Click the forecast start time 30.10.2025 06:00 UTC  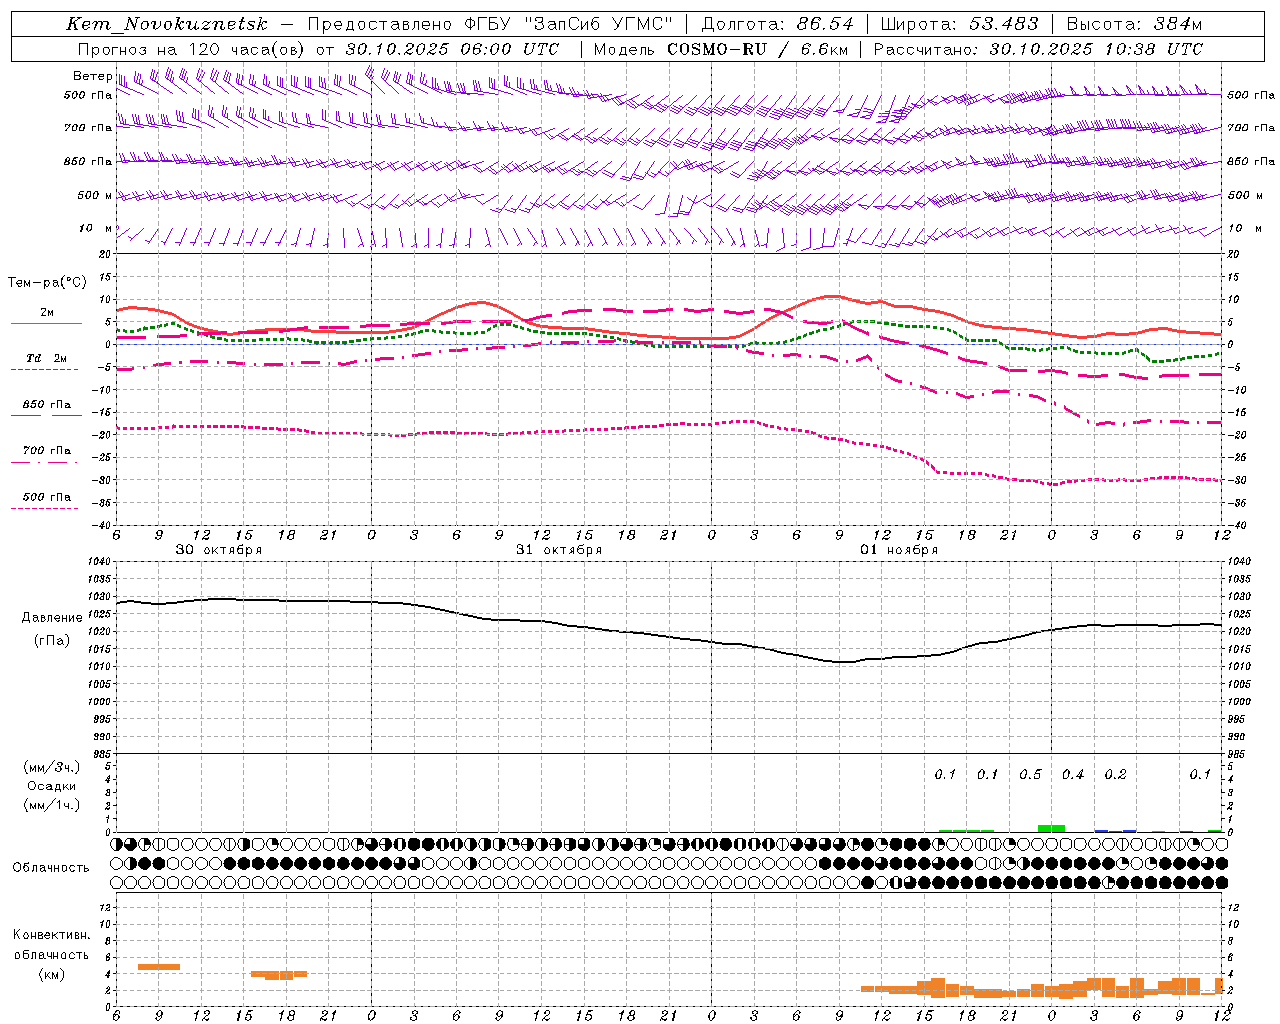point(452,49)
